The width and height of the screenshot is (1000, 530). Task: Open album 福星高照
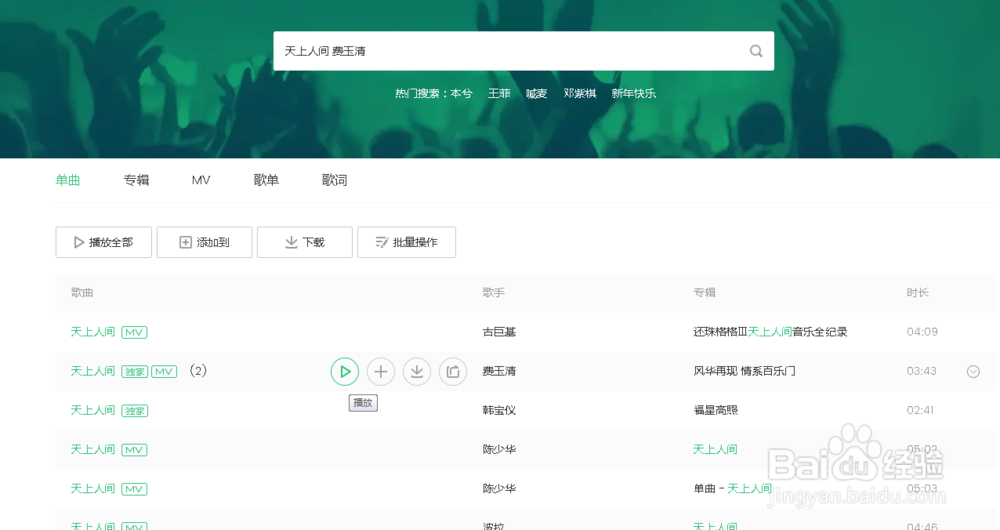point(716,410)
